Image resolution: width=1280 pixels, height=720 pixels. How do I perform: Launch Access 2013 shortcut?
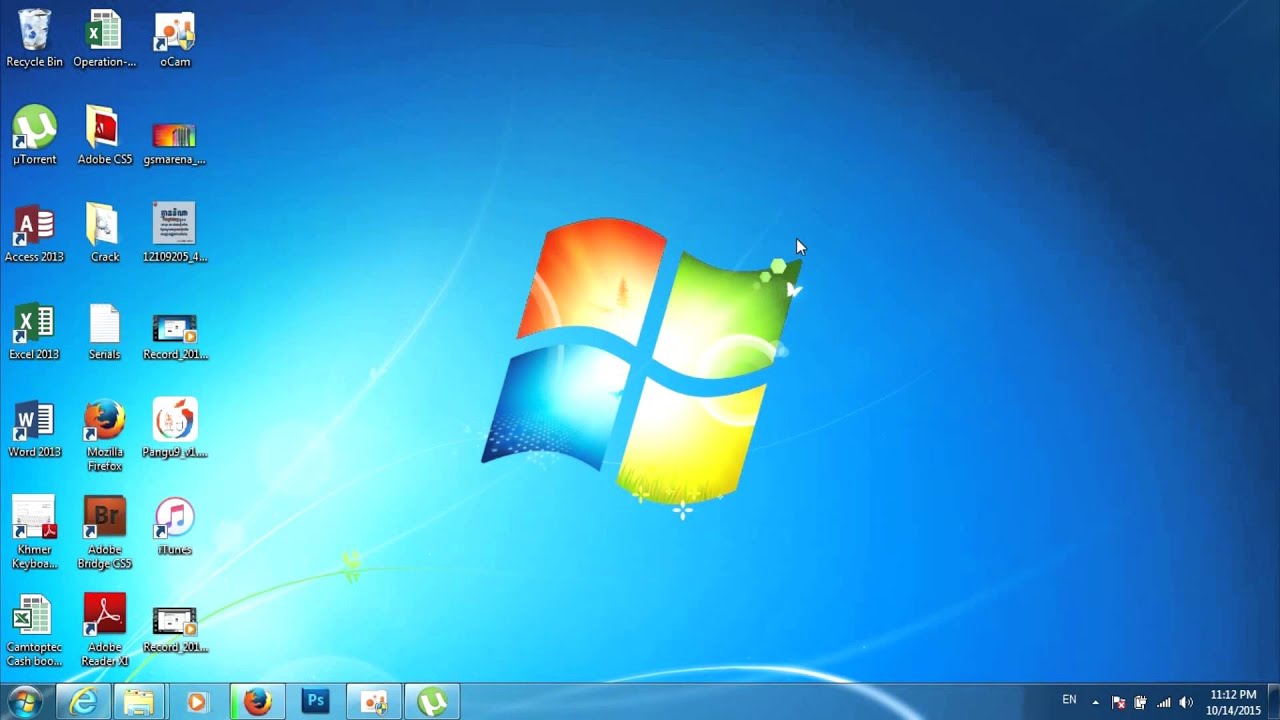34,233
